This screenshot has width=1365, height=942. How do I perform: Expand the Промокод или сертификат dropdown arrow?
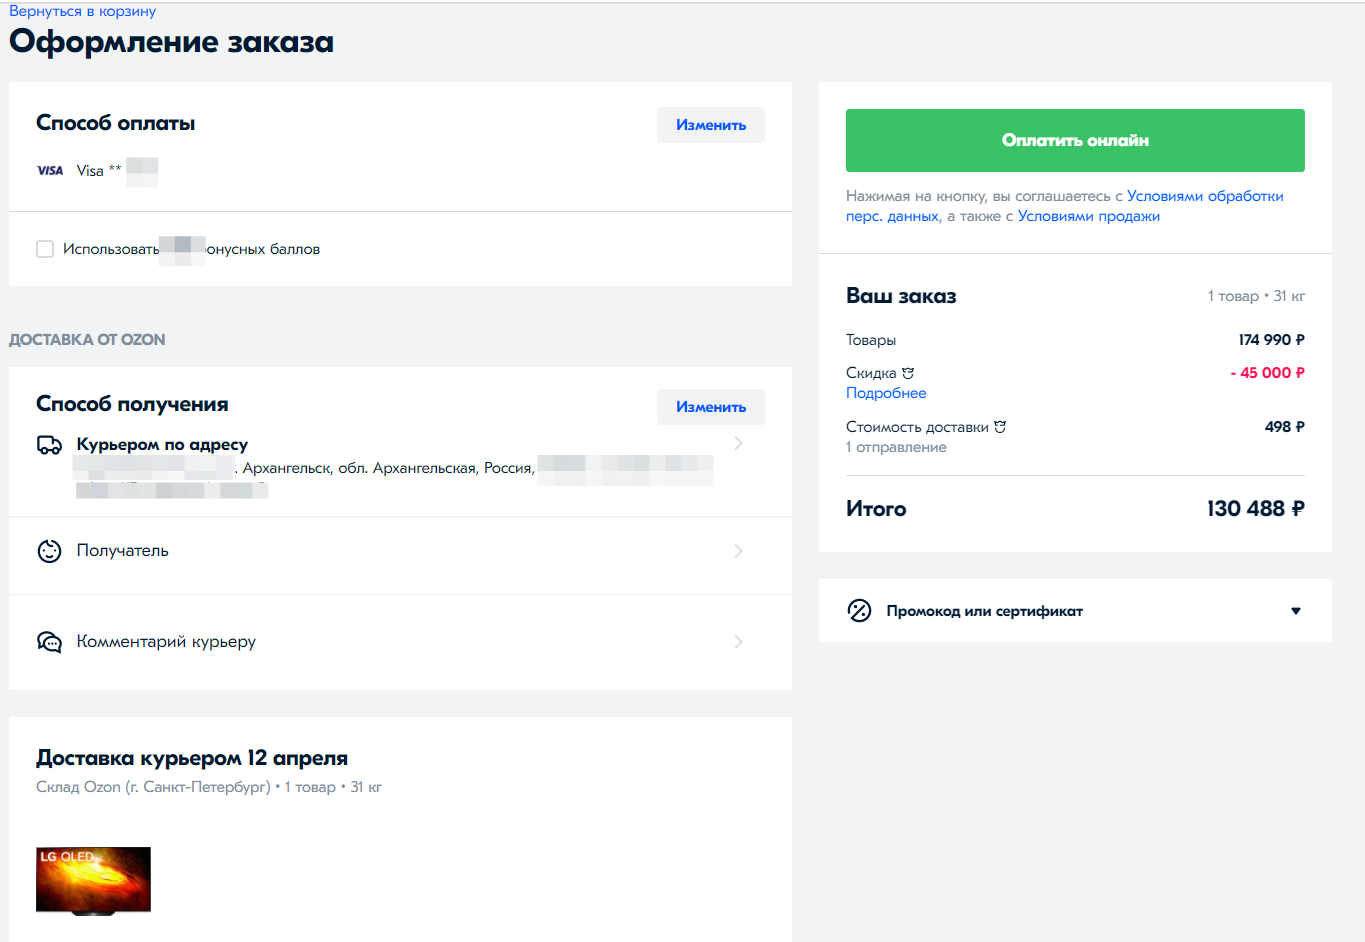click(1295, 611)
